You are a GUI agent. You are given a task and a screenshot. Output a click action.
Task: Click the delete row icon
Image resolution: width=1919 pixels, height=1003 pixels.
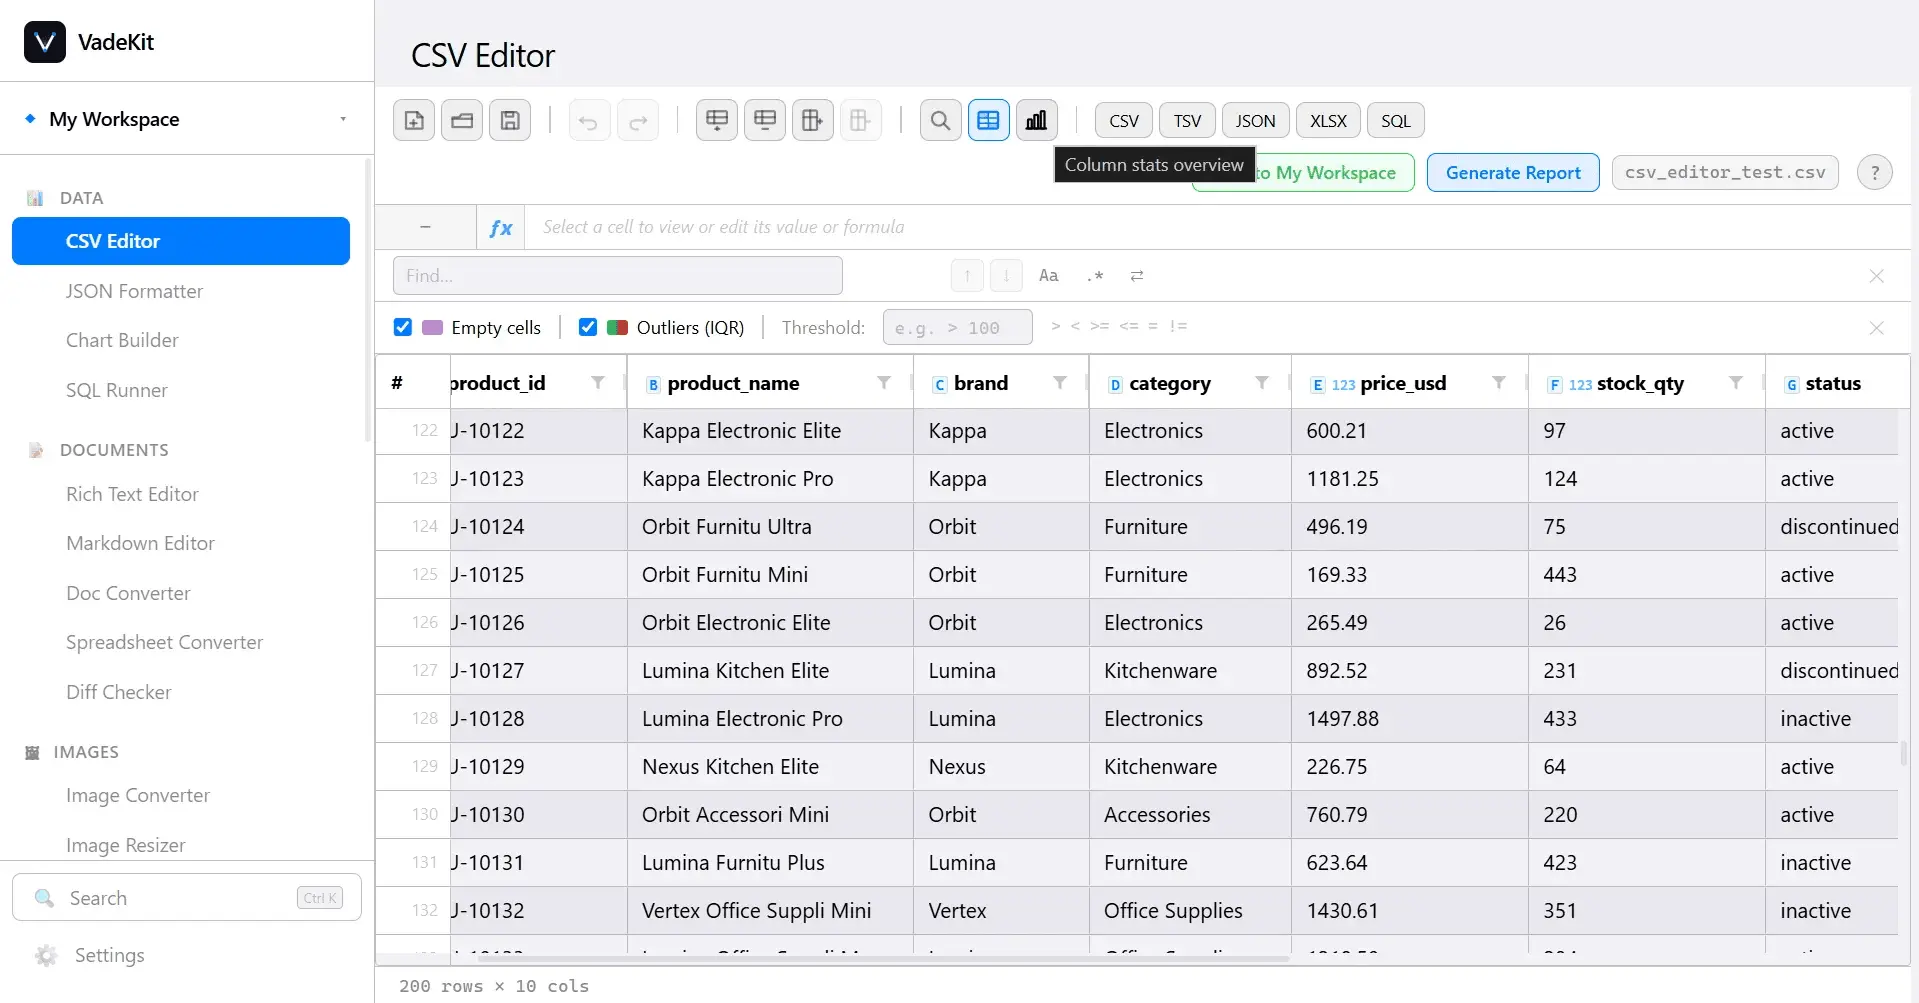[765, 121]
